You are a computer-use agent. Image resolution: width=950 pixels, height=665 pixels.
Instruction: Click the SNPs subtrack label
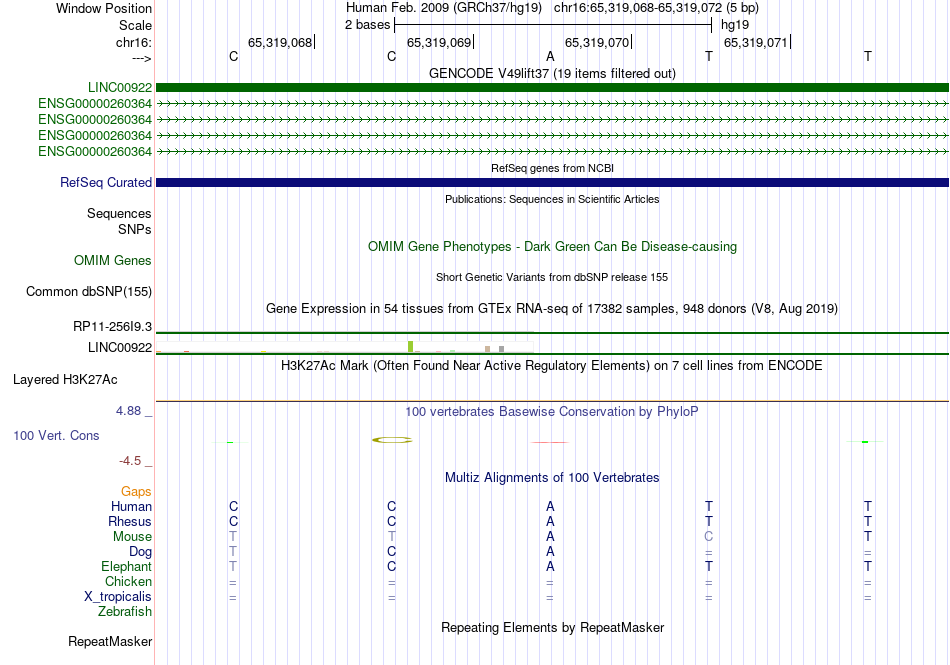pos(135,230)
